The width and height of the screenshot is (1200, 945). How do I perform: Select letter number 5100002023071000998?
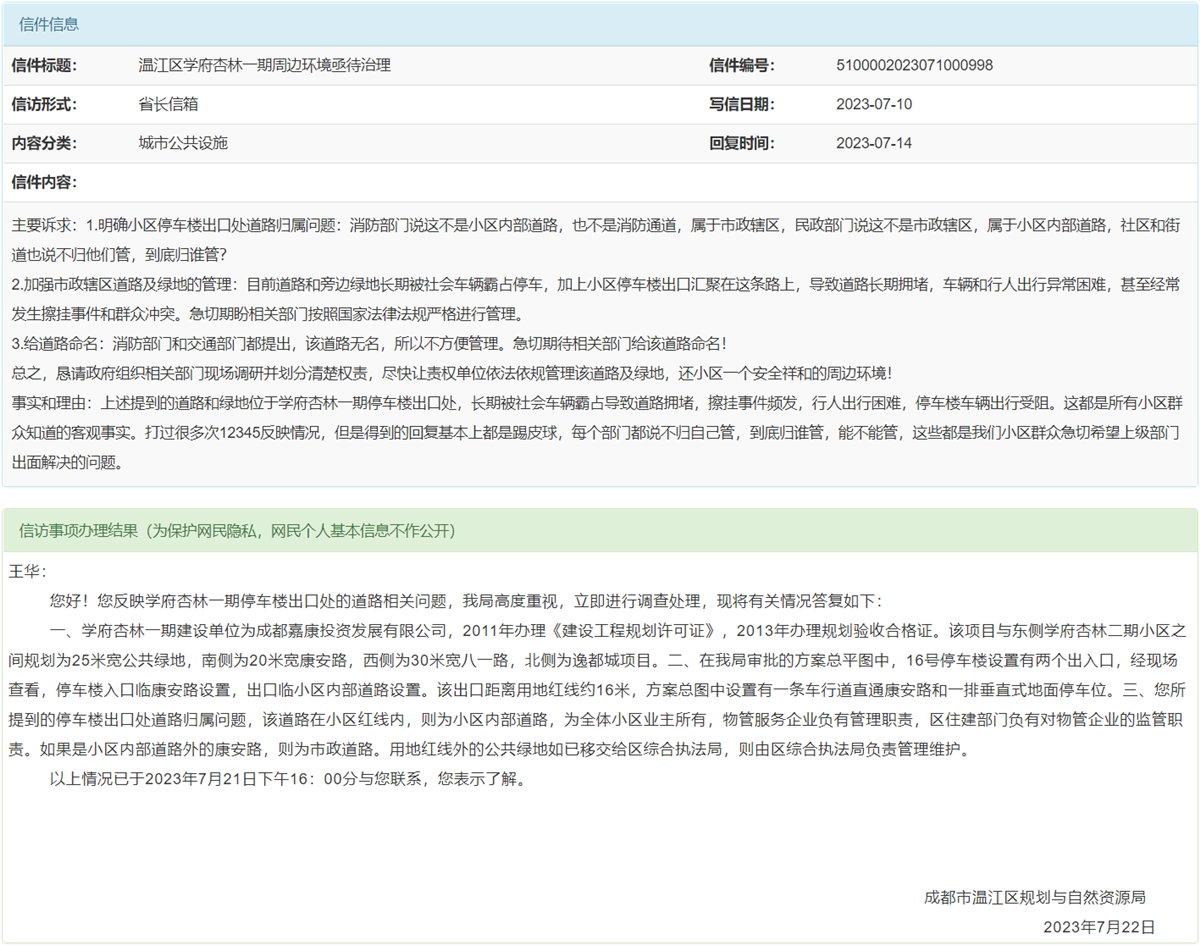pos(914,66)
